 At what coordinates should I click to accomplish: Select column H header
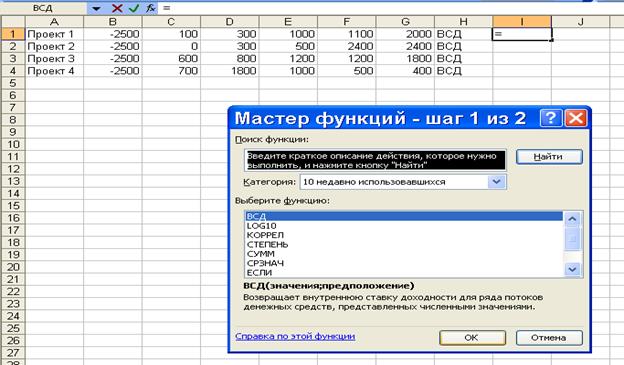[464, 22]
